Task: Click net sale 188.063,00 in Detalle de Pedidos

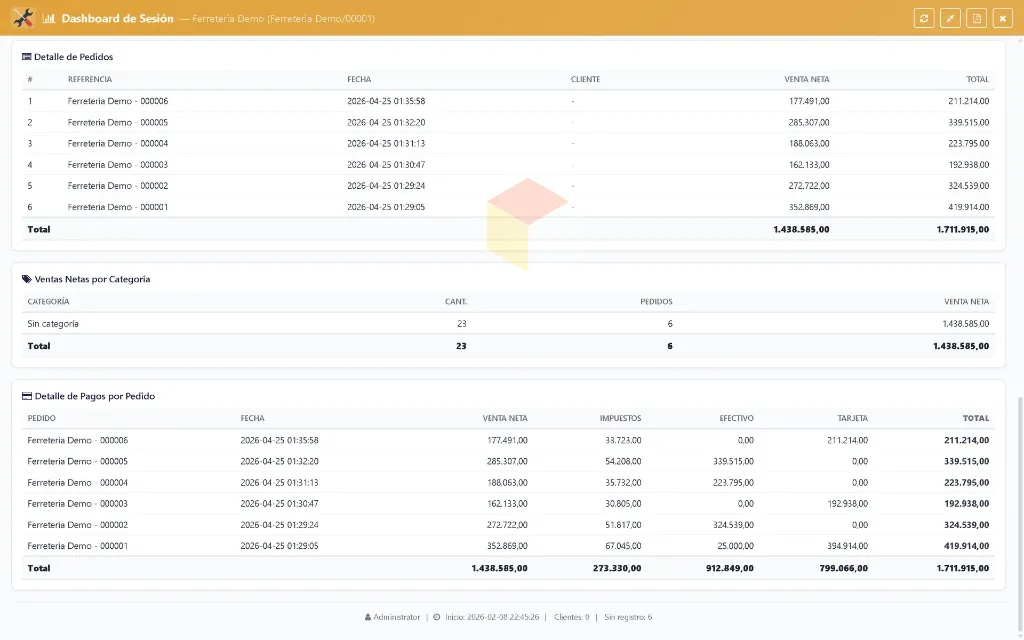Action: point(809,143)
